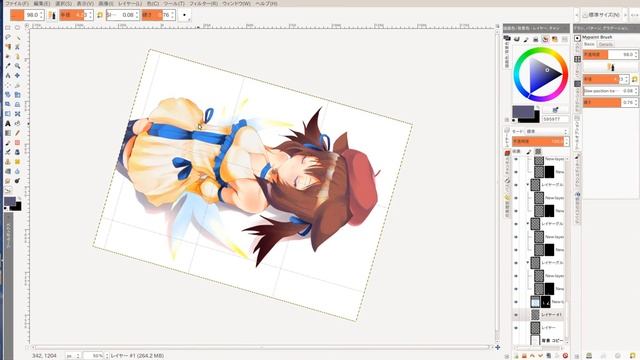Select the Blur droplet tool
Image resolution: width=640 pixels, height=360 pixels.
pyautogui.click(x=18, y=171)
